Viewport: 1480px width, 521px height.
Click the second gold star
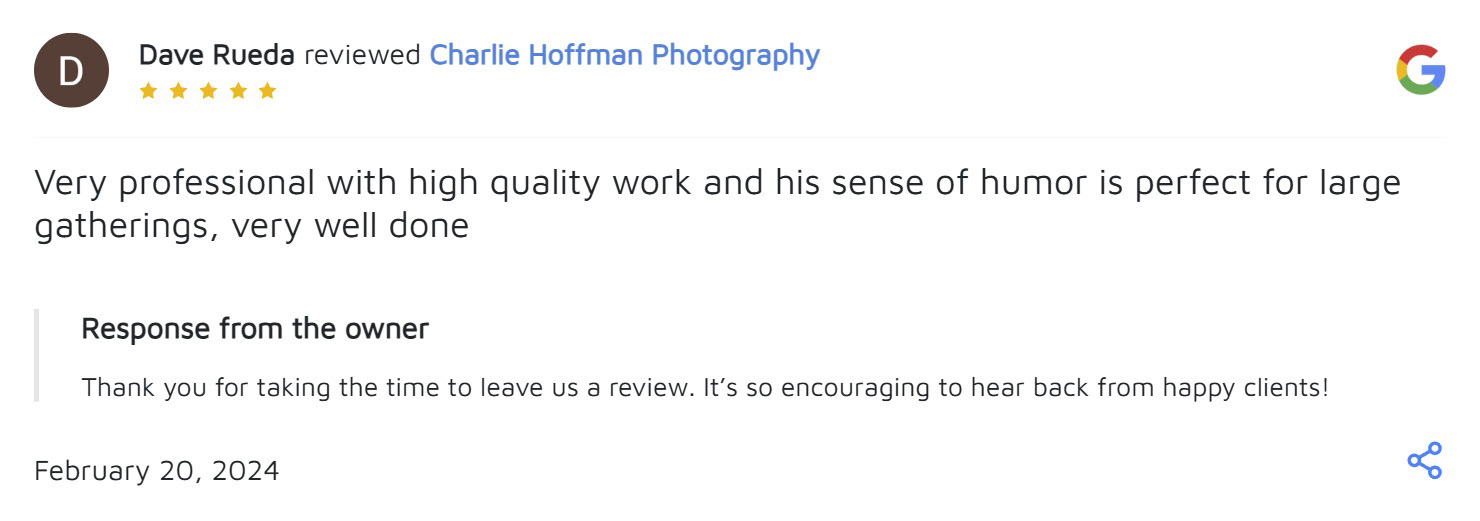pos(178,91)
